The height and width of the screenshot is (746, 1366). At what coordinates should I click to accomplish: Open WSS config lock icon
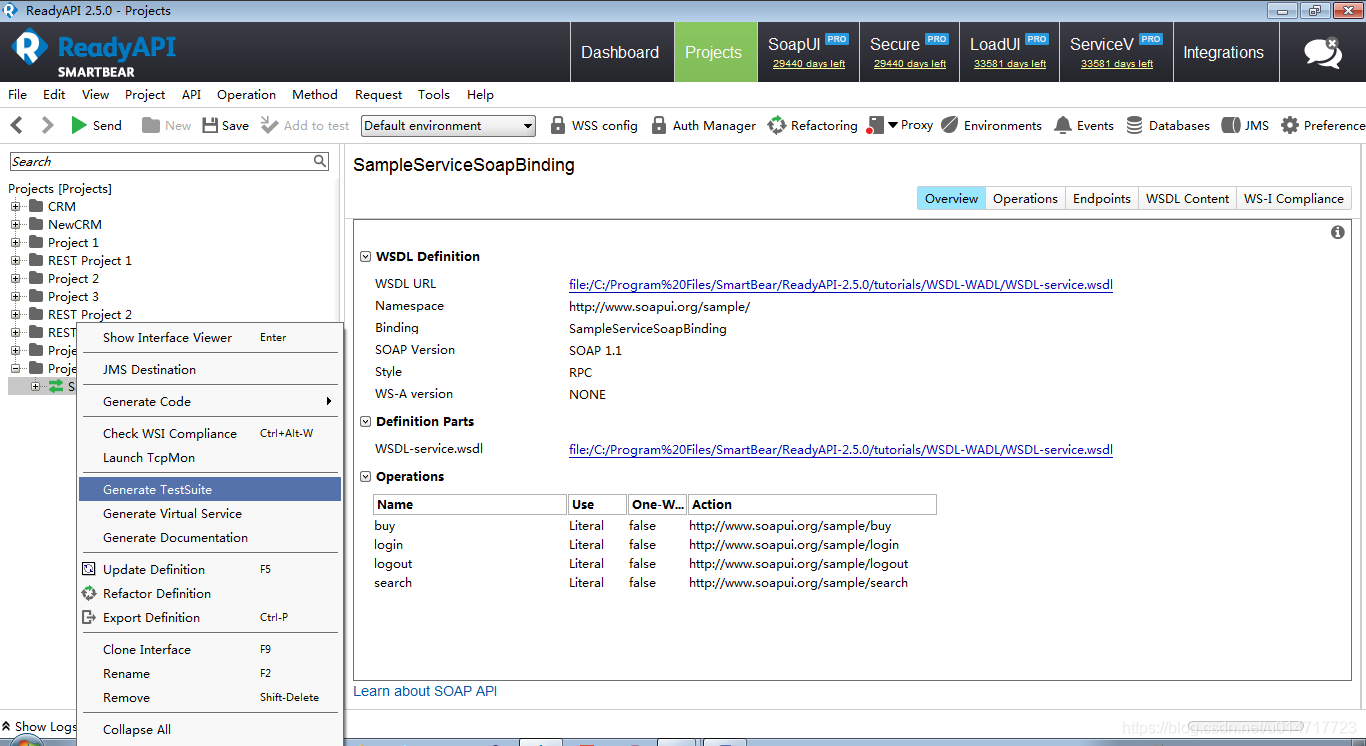tap(558, 125)
